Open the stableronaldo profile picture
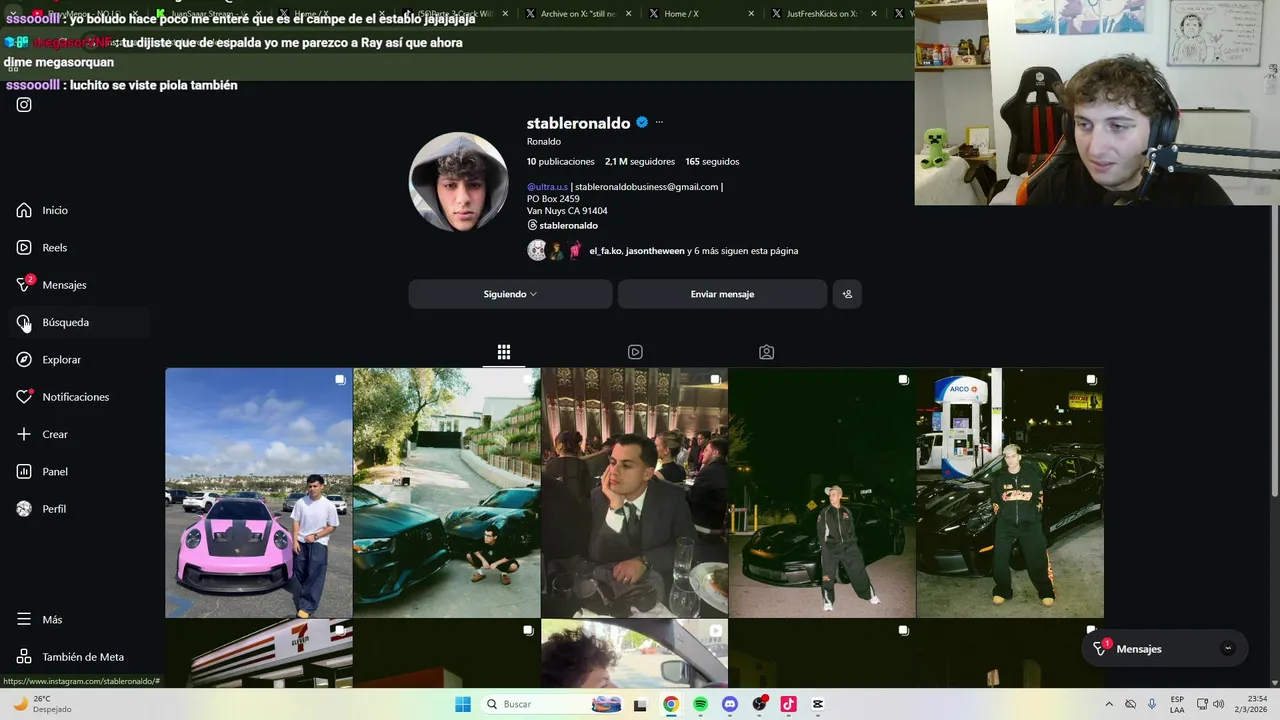 pos(459,182)
